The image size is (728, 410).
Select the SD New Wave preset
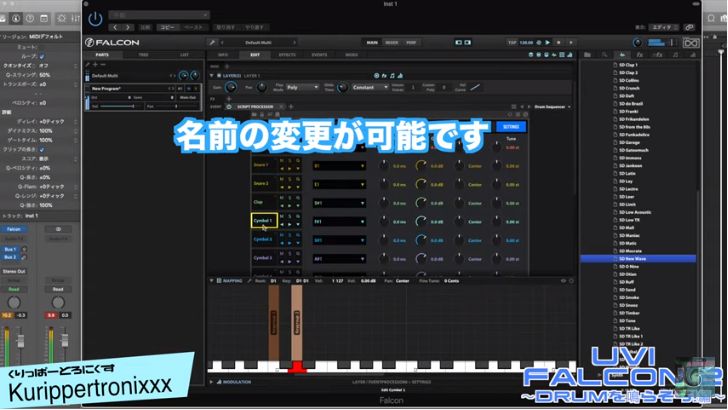point(638,259)
